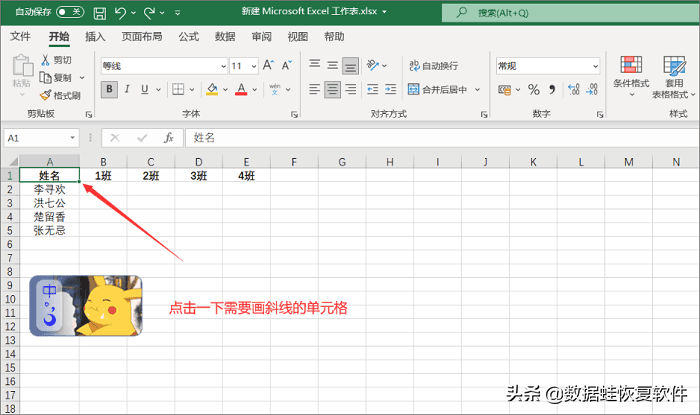Toggle center horizontal alignment
The image size is (700, 415).
[x=332, y=89]
